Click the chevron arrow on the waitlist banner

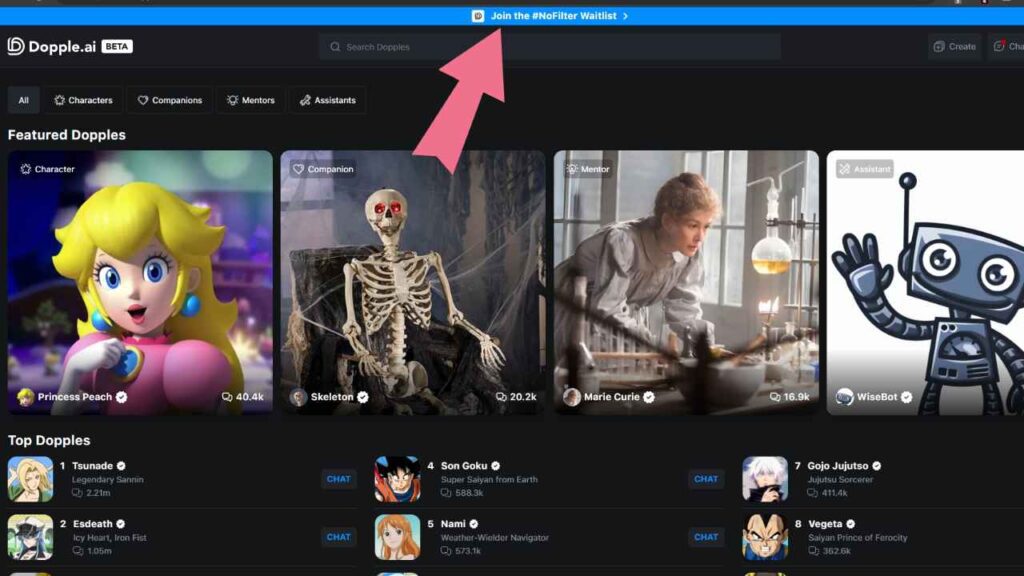click(625, 16)
